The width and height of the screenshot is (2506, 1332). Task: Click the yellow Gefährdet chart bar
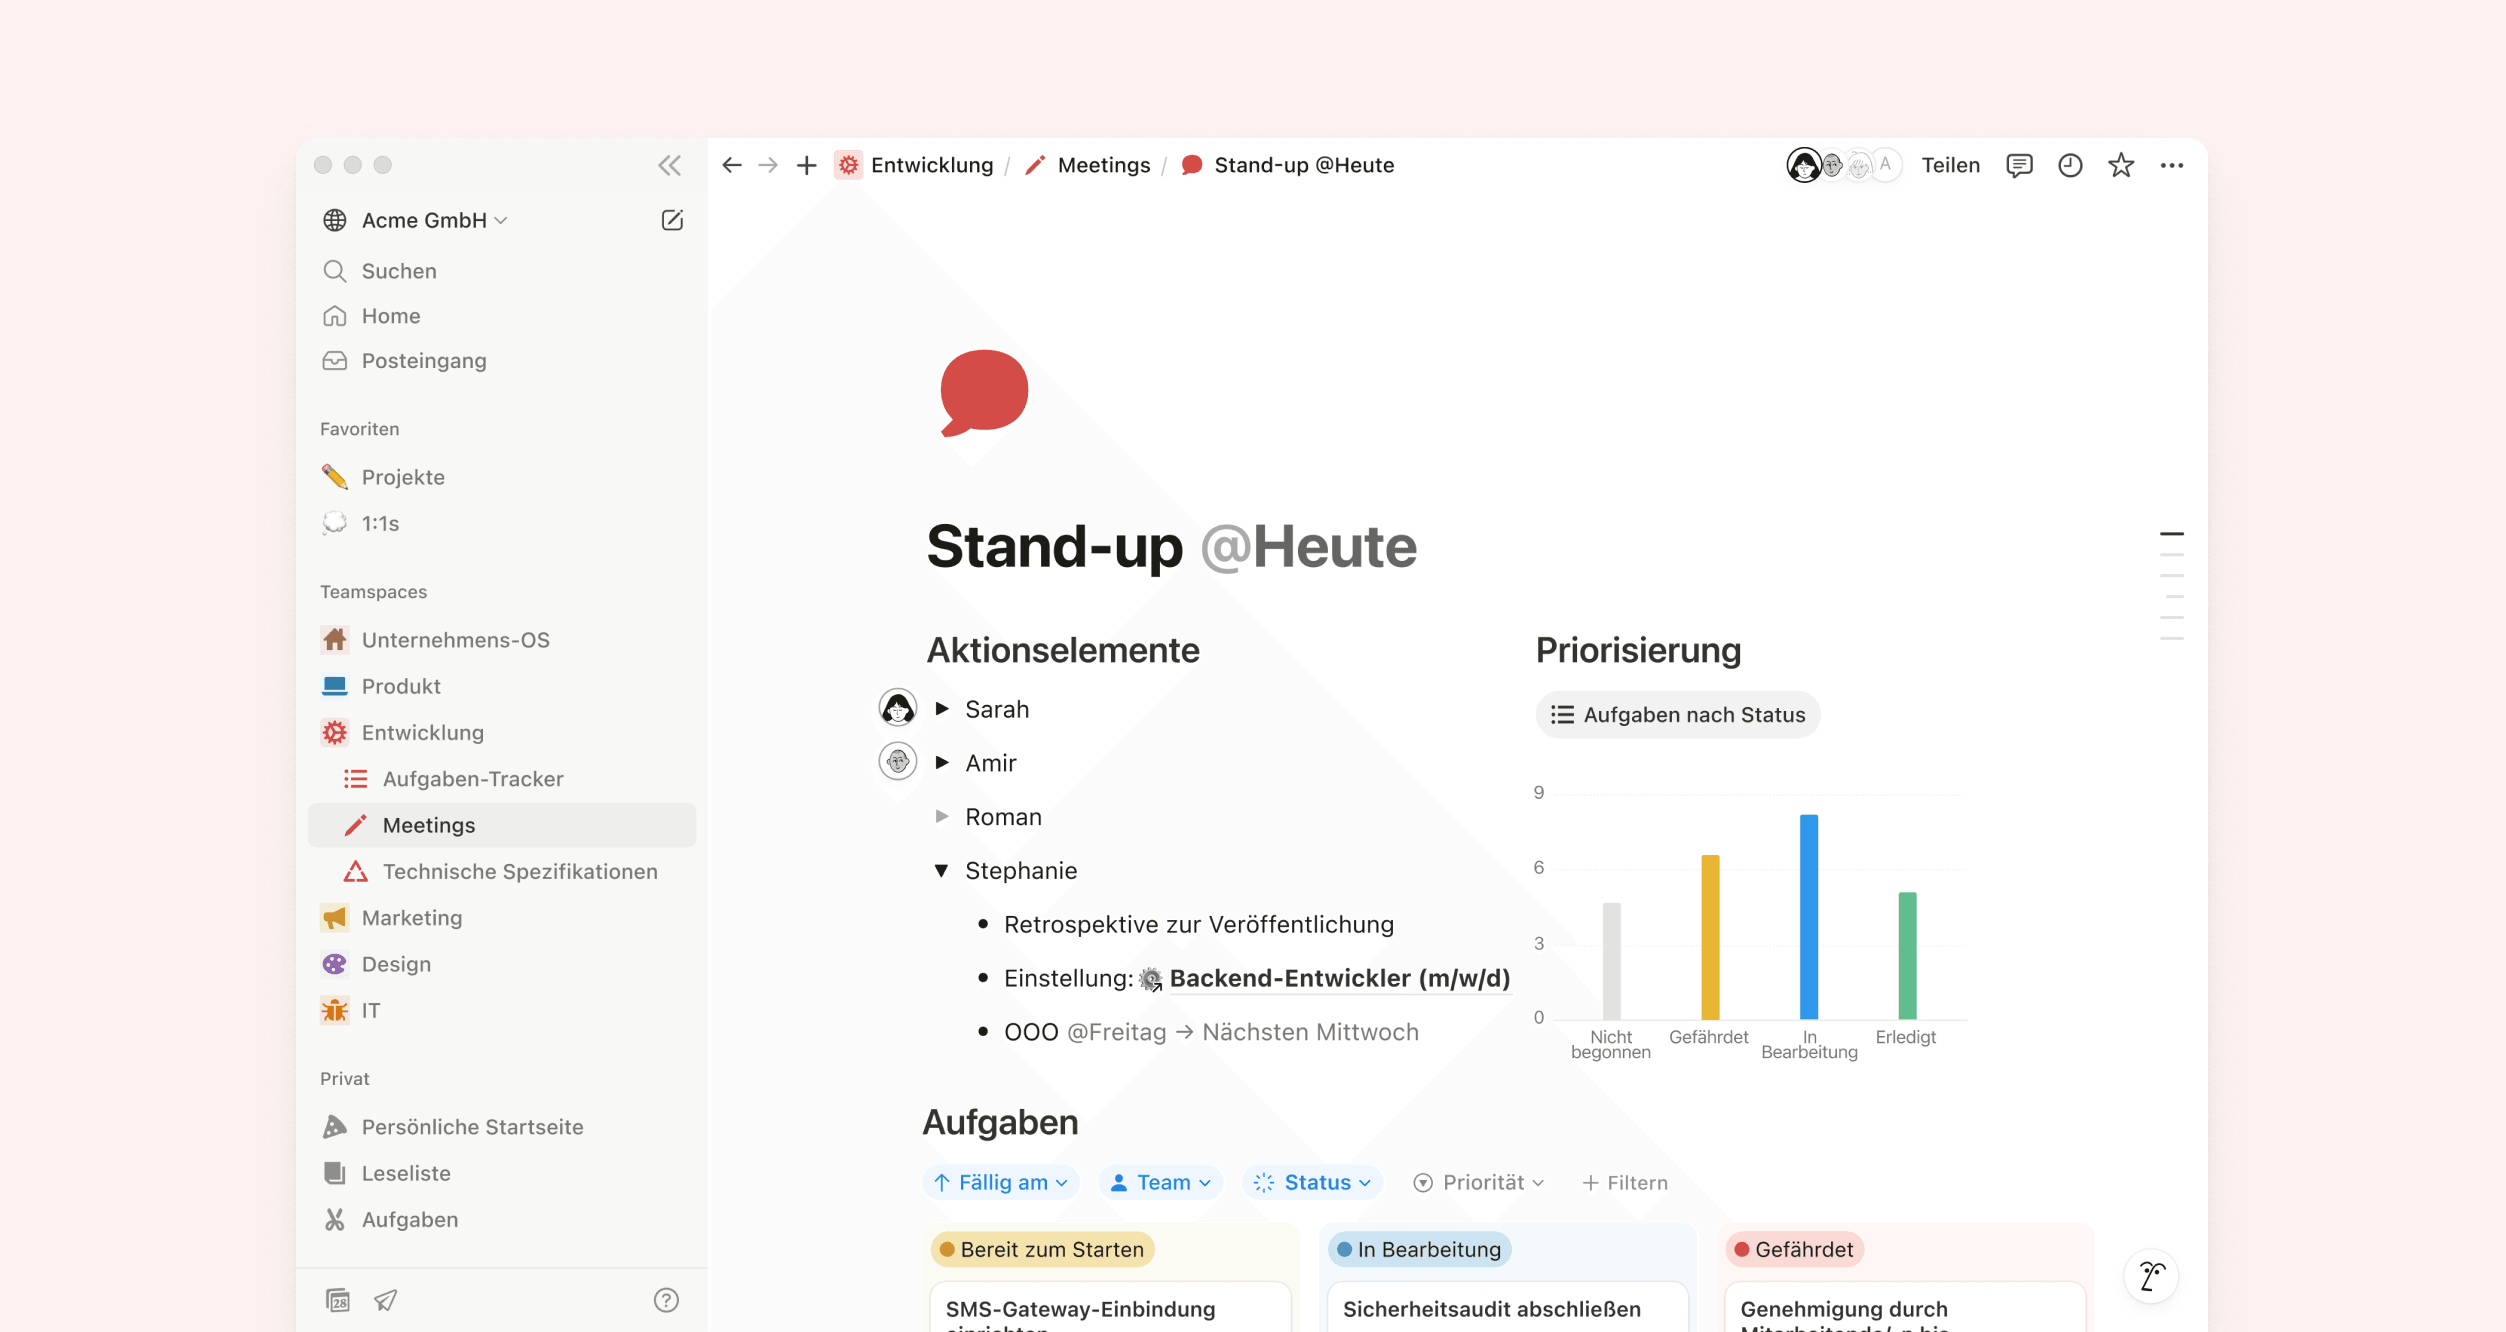(x=1710, y=937)
